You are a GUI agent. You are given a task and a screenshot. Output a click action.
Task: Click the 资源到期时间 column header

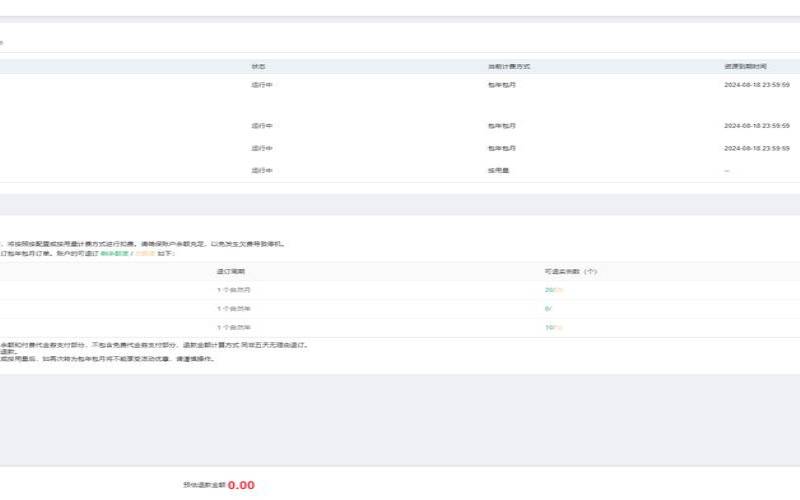point(745,66)
